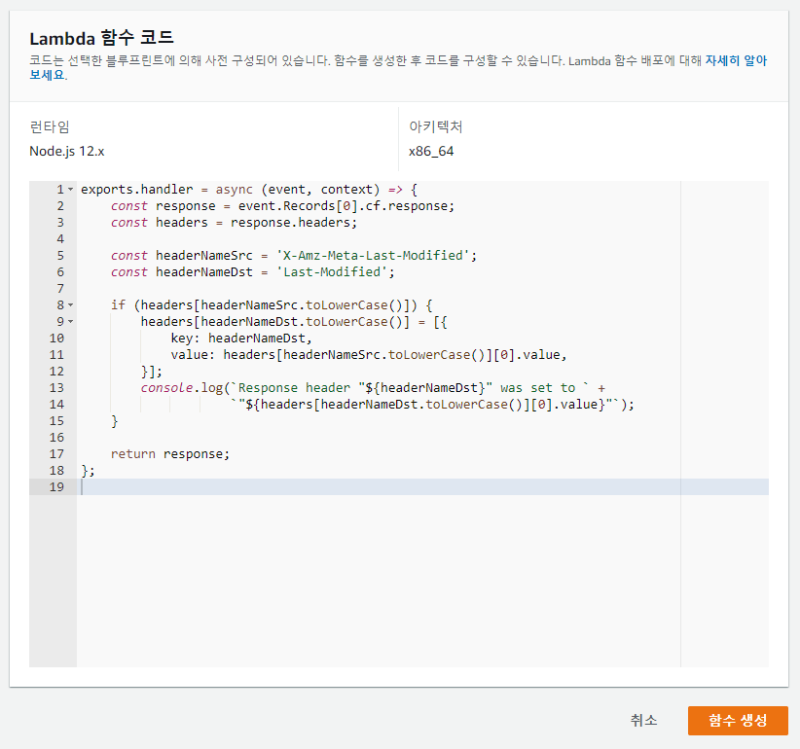
Task: Click the 'Lambda 함수 코드' section heading
Action: point(101,39)
